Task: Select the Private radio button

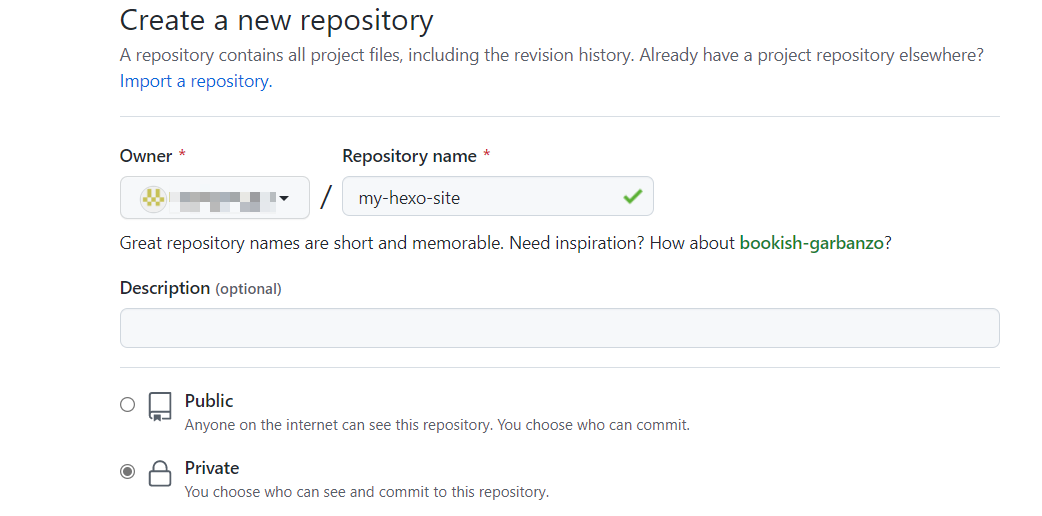Action: 127,471
